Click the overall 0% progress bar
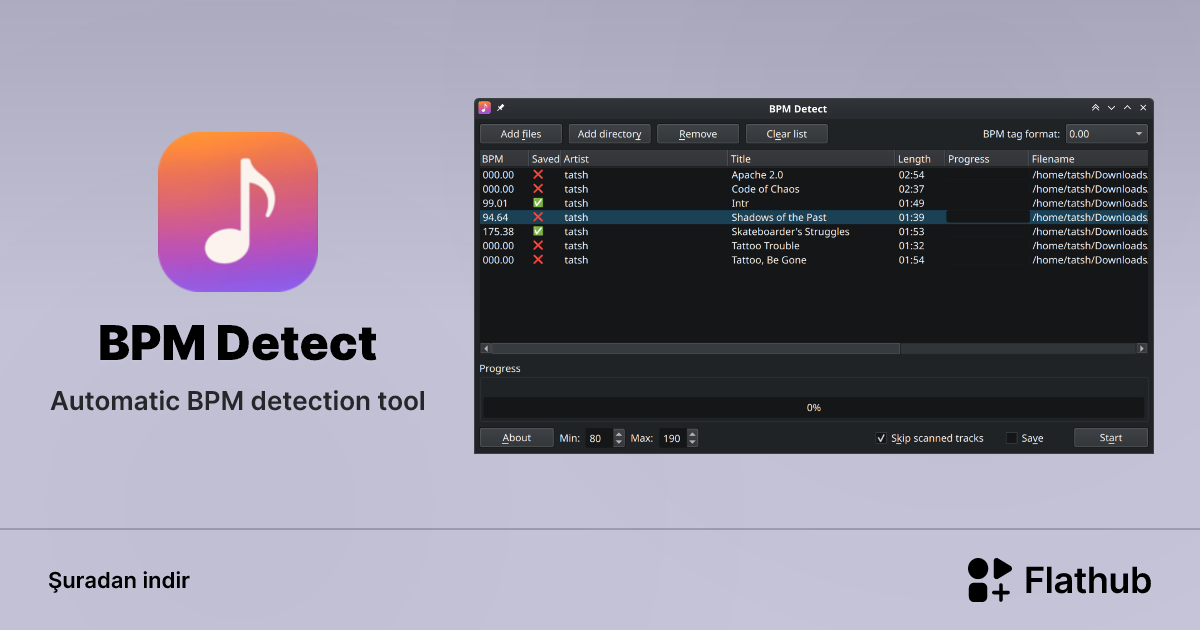Viewport: 1200px width, 630px height. click(x=814, y=408)
